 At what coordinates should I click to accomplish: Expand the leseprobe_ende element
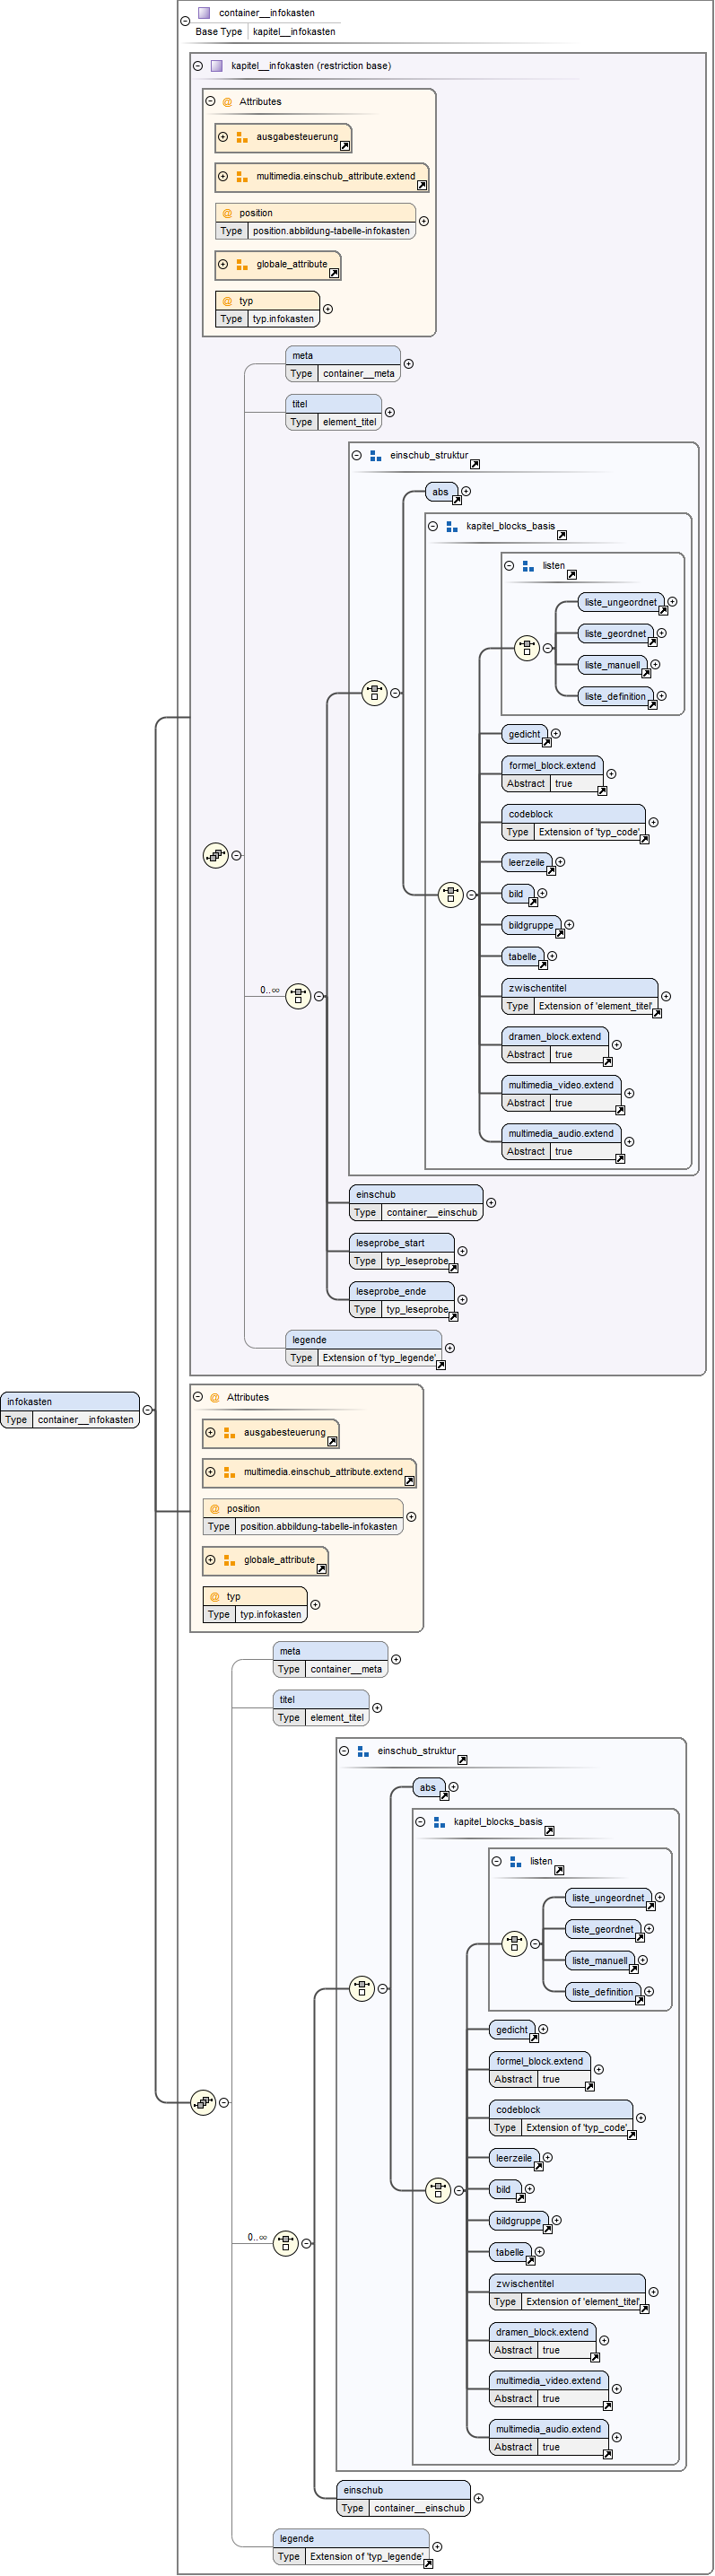(x=462, y=1300)
